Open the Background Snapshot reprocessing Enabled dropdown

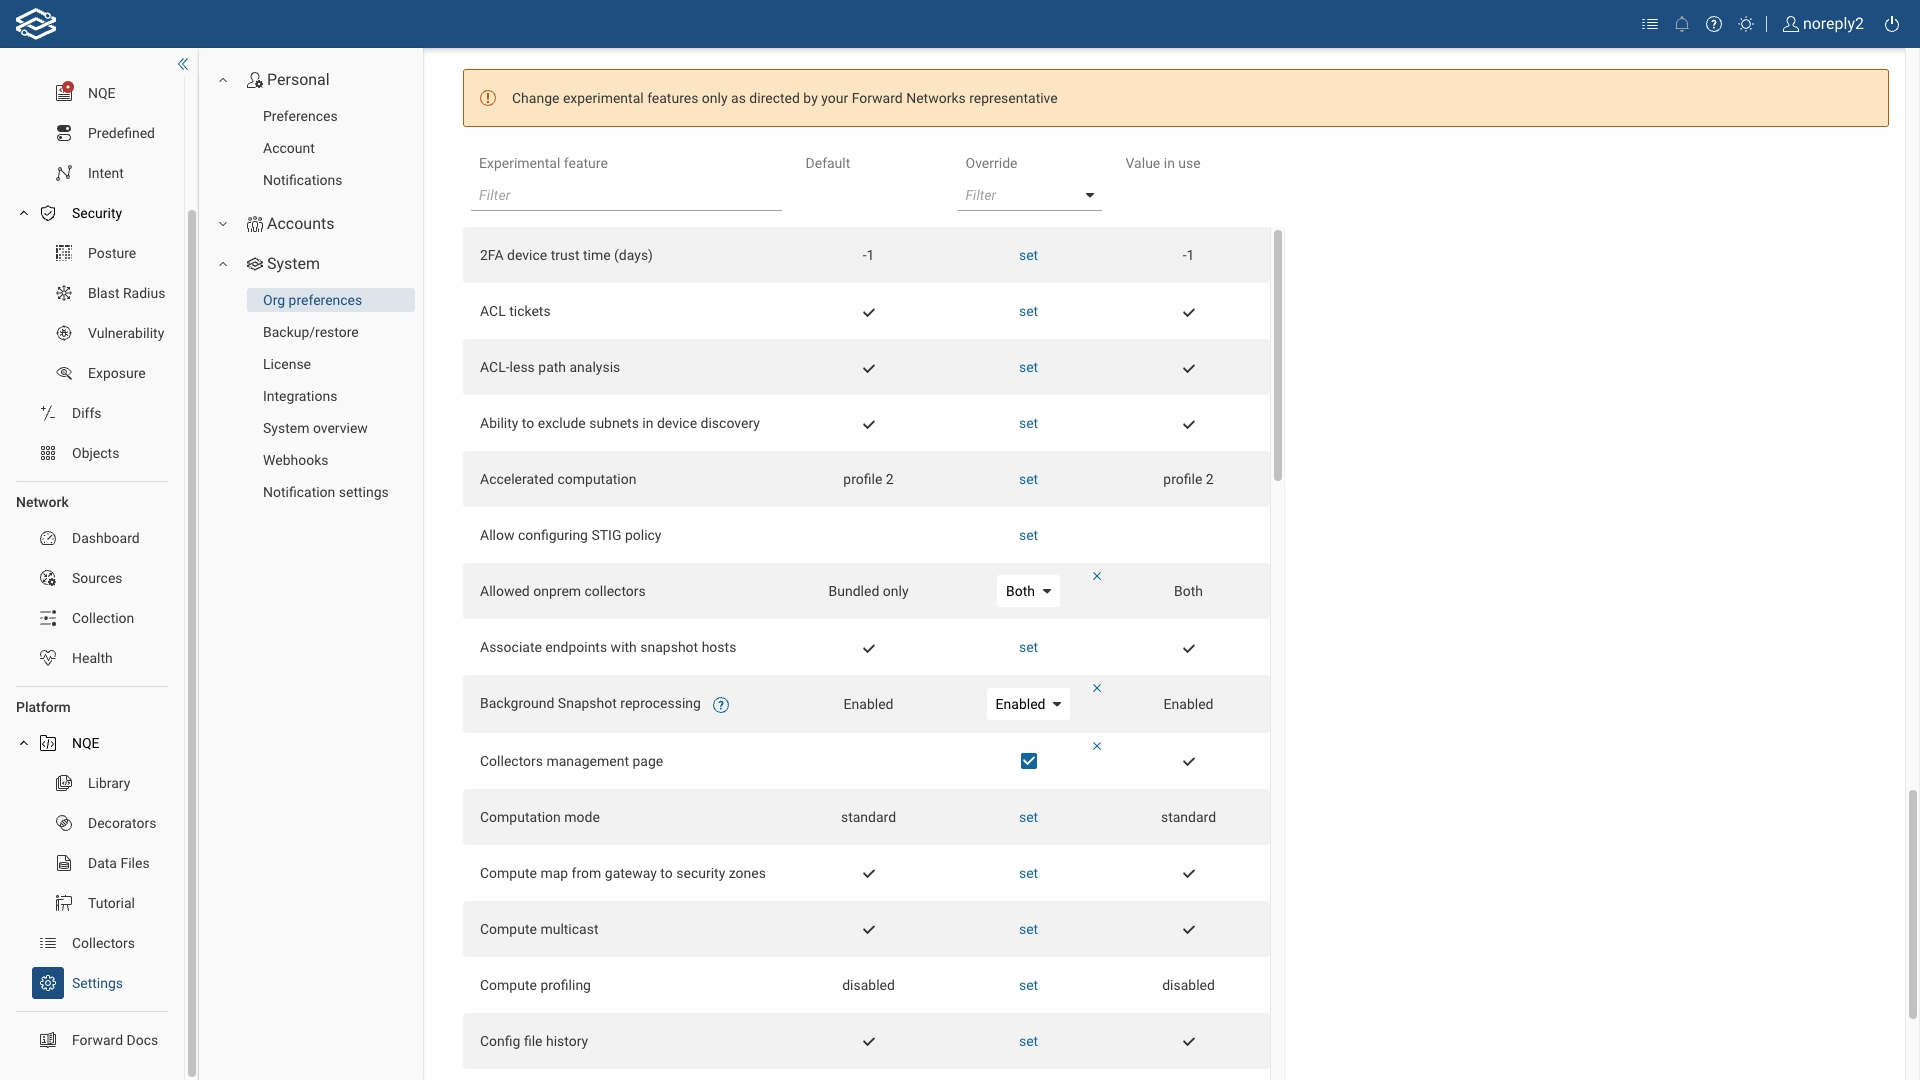pos(1027,704)
